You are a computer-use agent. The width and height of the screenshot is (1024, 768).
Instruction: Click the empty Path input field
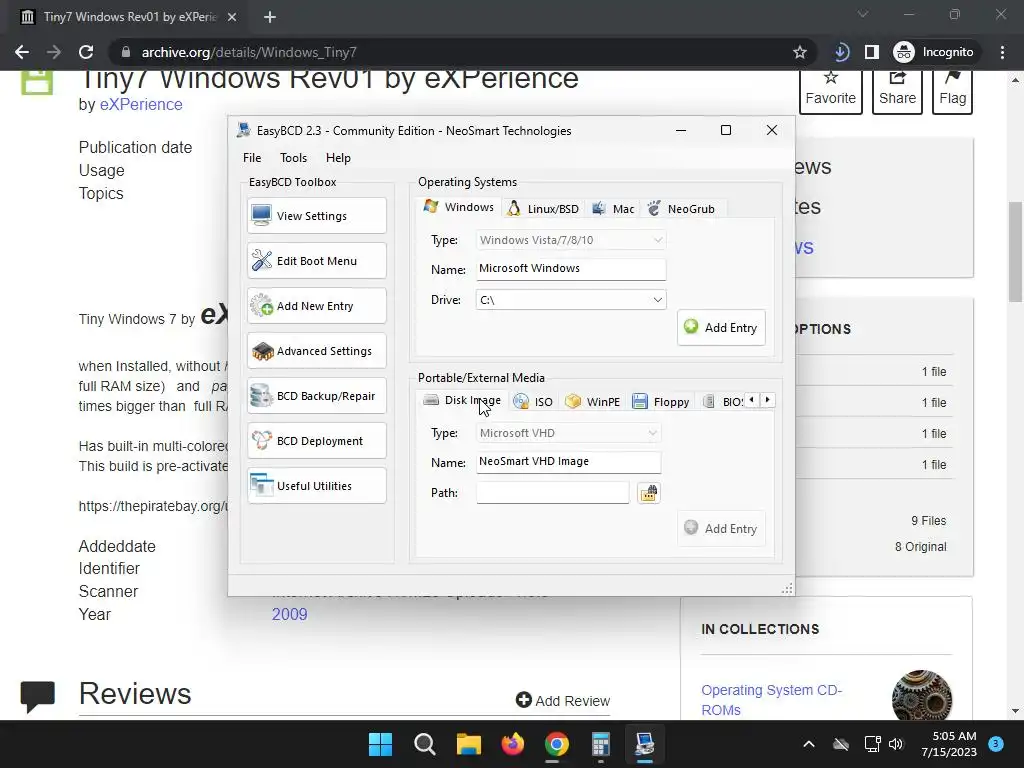pos(552,492)
